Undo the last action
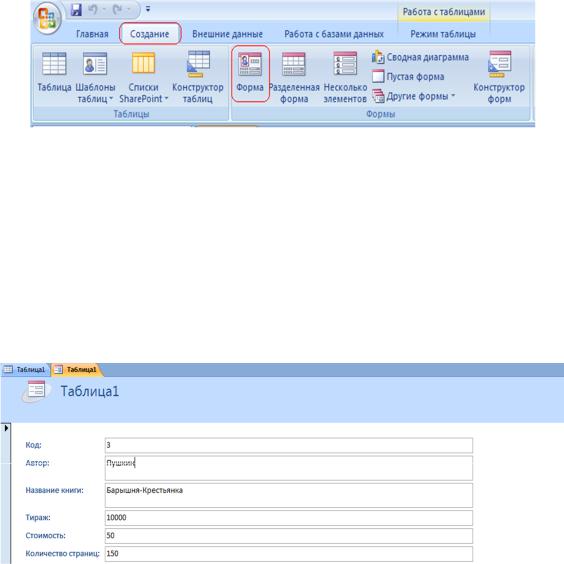The height and width of the screenshot is (564, 564). click(x=93, y=9)
